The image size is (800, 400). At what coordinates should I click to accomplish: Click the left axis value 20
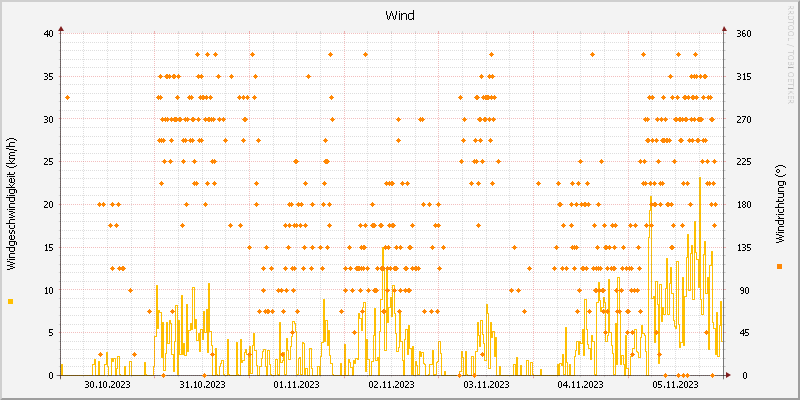tap(48, 205)
